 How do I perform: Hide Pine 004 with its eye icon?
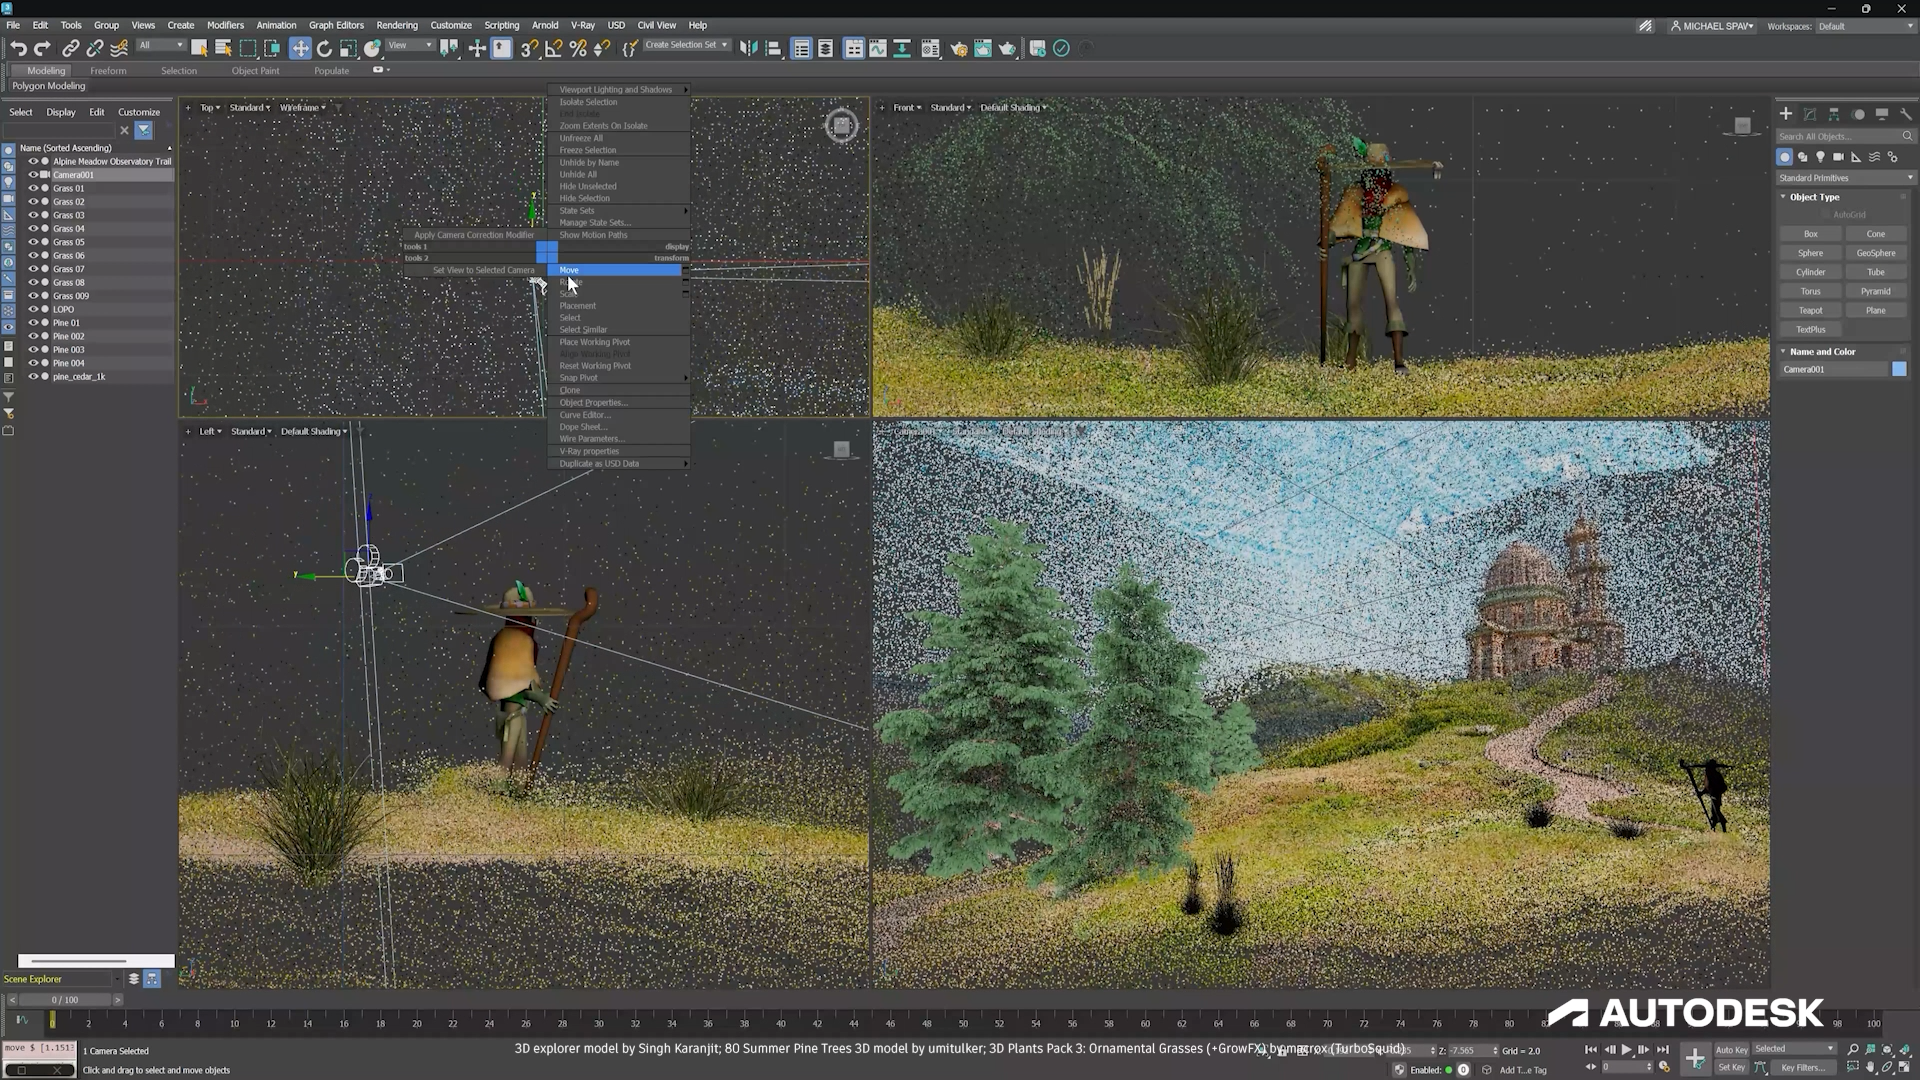pos(32,363)
